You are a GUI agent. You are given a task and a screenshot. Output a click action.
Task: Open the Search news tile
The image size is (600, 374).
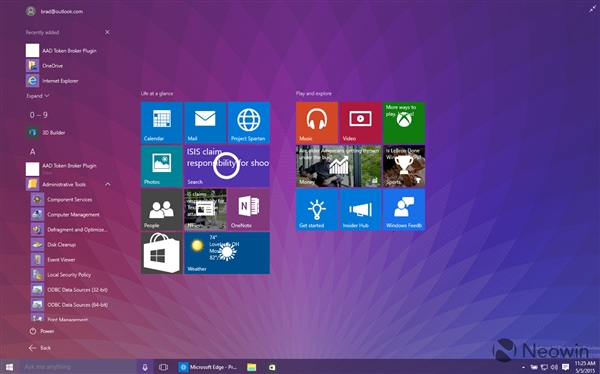click(227, 166)
